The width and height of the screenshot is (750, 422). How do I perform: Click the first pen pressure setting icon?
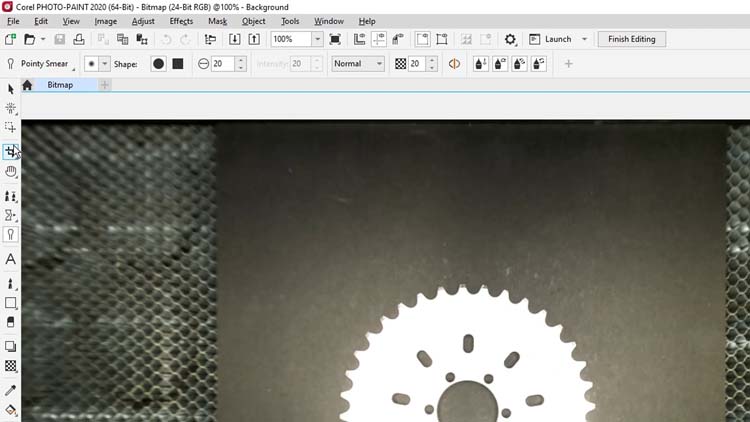click(481, 64)
